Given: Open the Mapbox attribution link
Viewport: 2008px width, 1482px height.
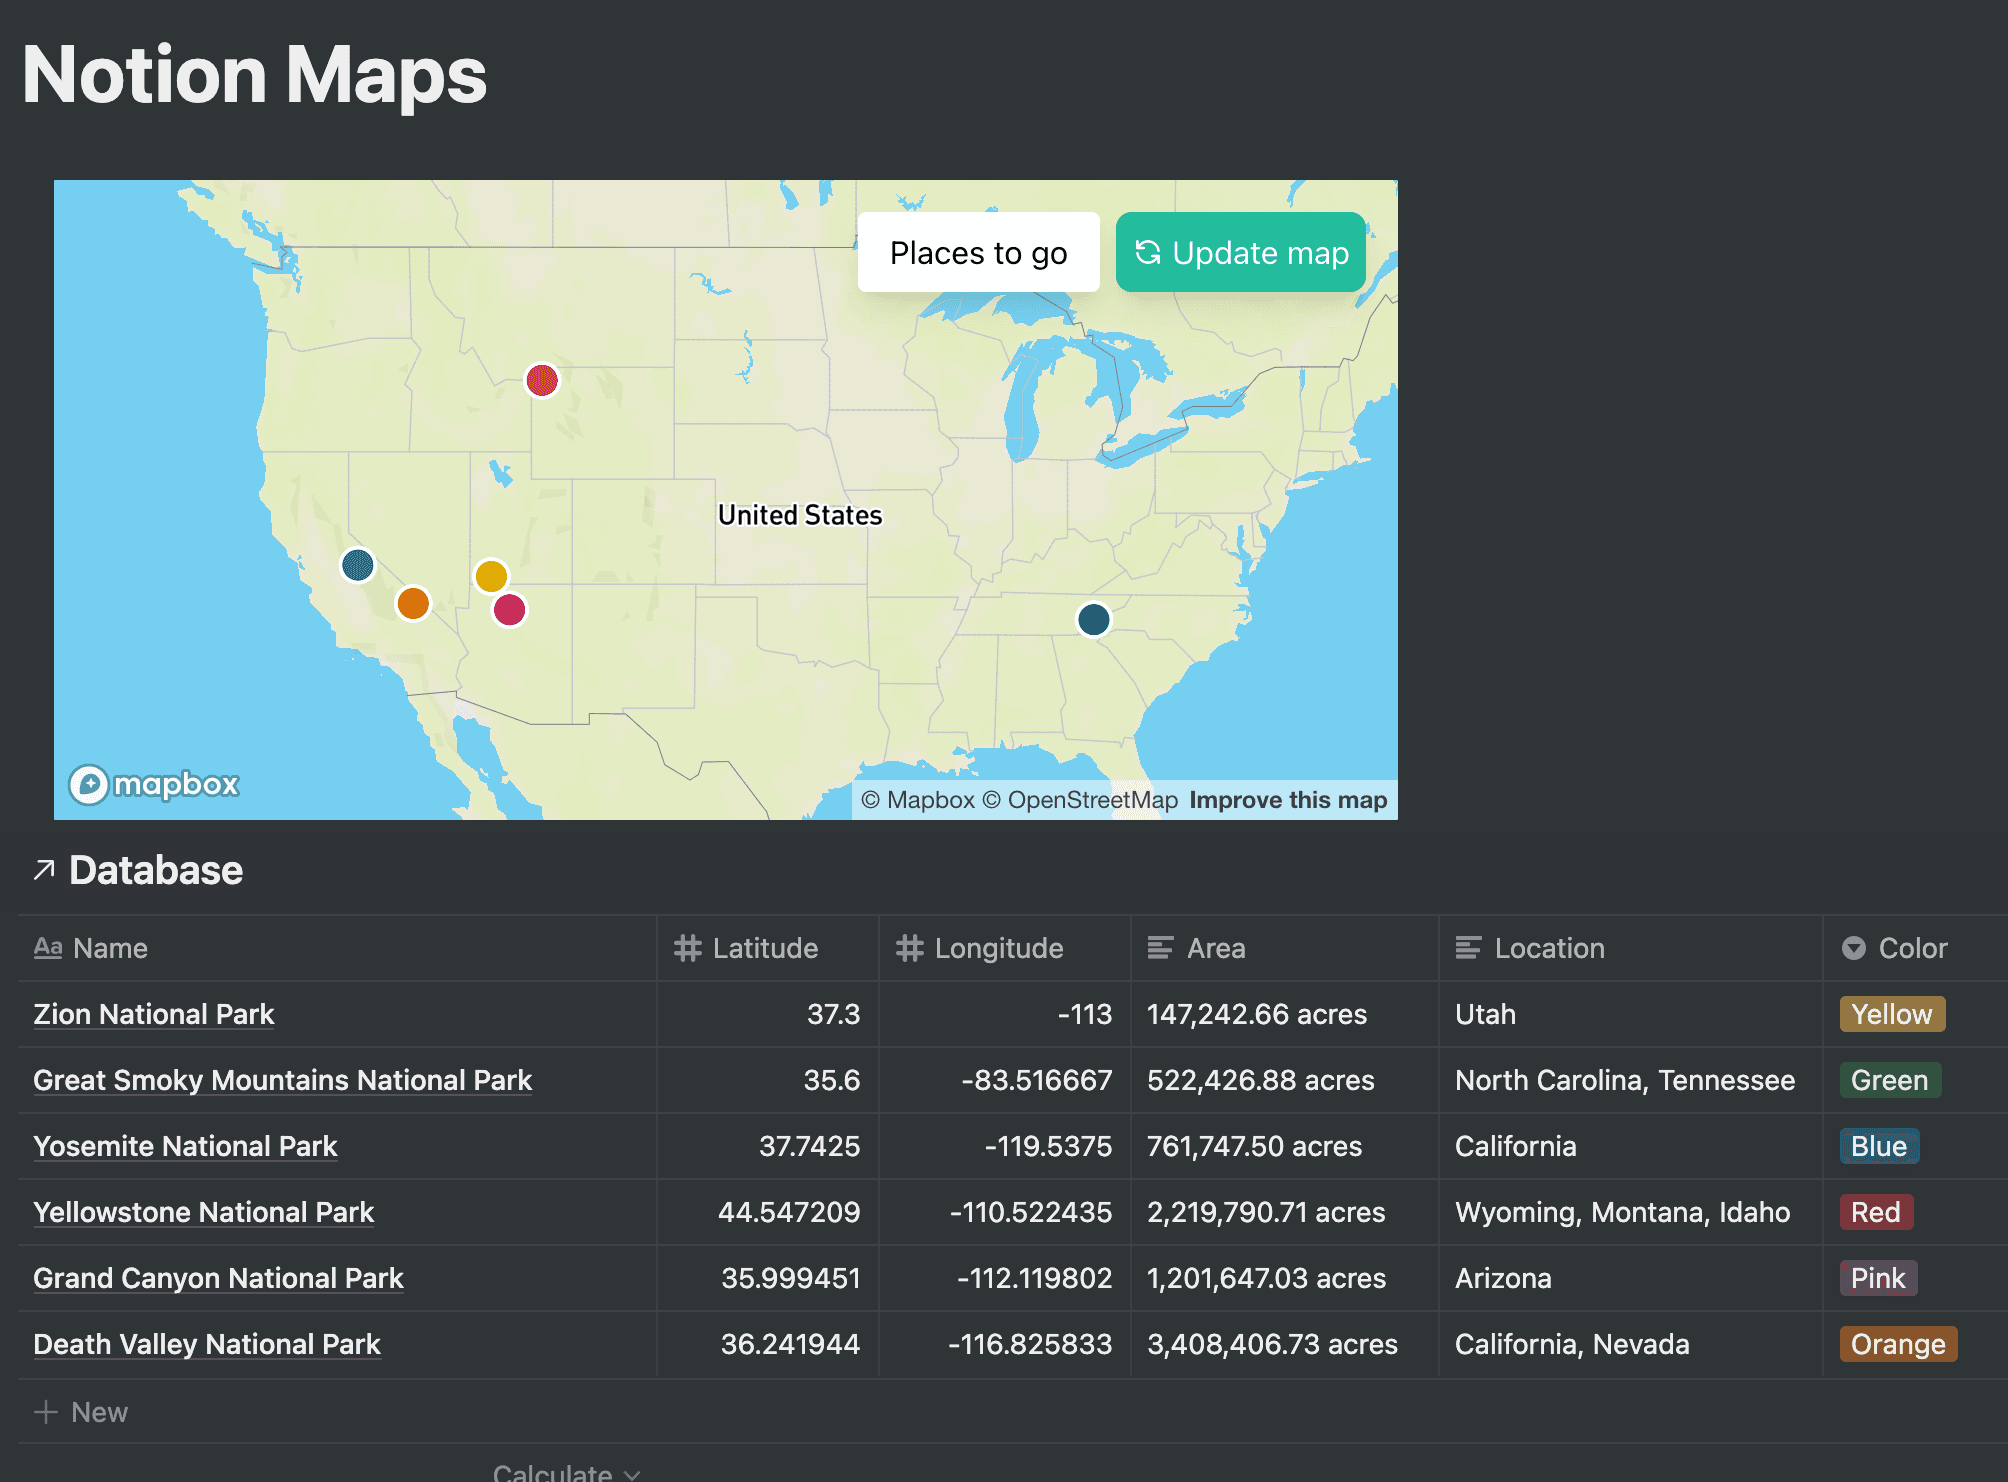Looking at the screenshot, I should tap(918, 800).
